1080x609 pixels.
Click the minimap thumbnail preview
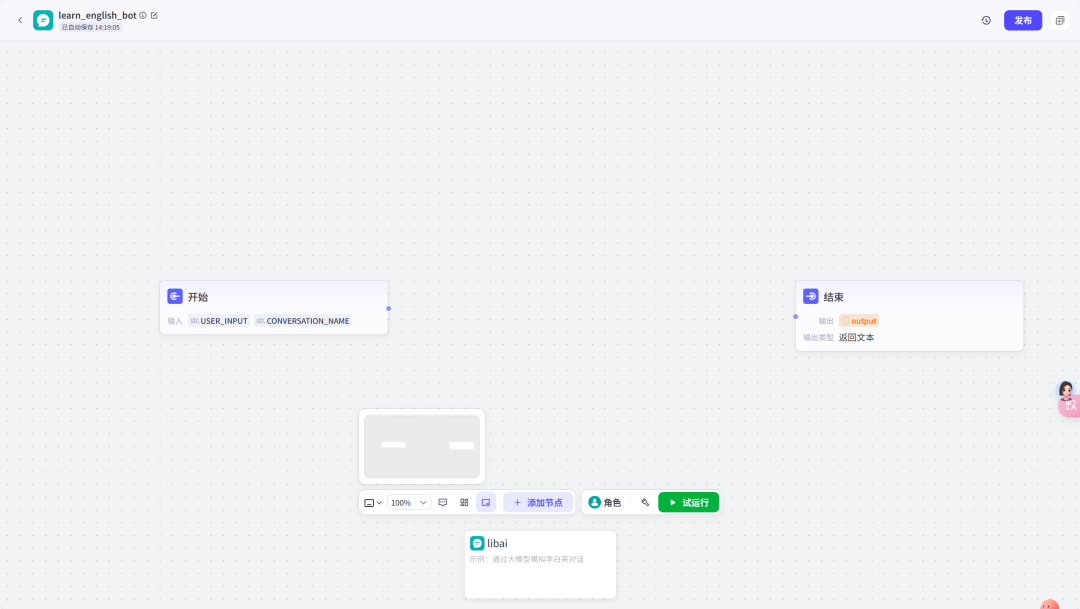422,446
